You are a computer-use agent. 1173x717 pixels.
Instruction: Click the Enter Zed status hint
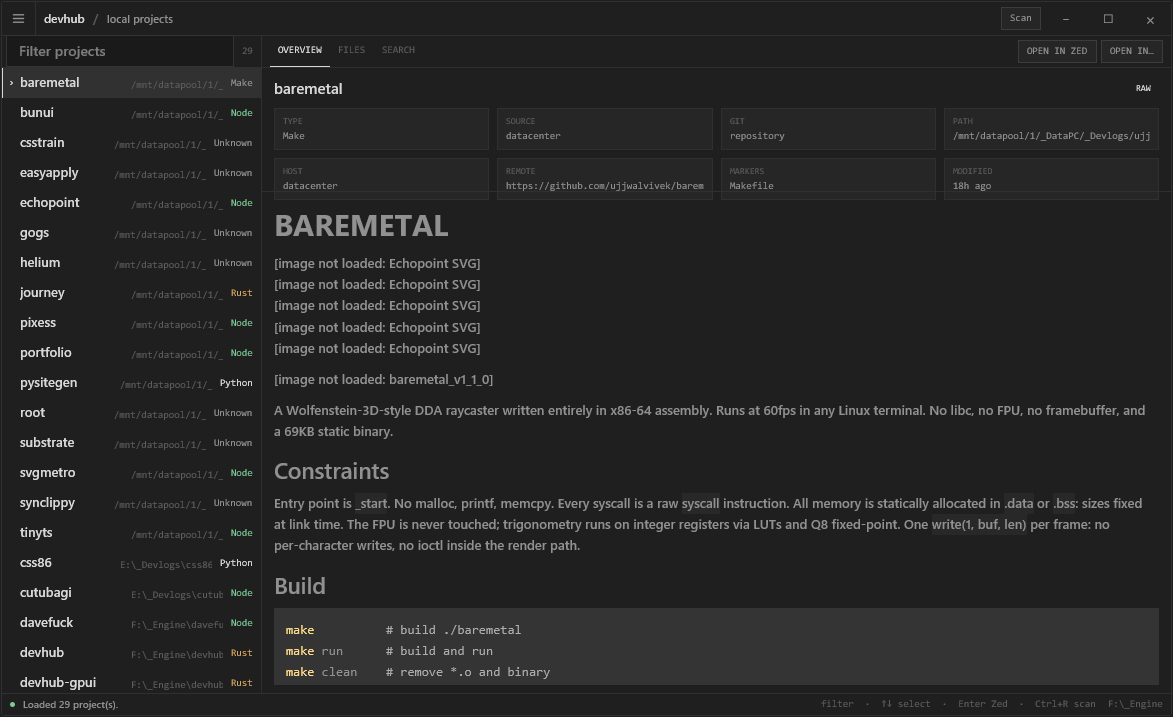point(982,704)
